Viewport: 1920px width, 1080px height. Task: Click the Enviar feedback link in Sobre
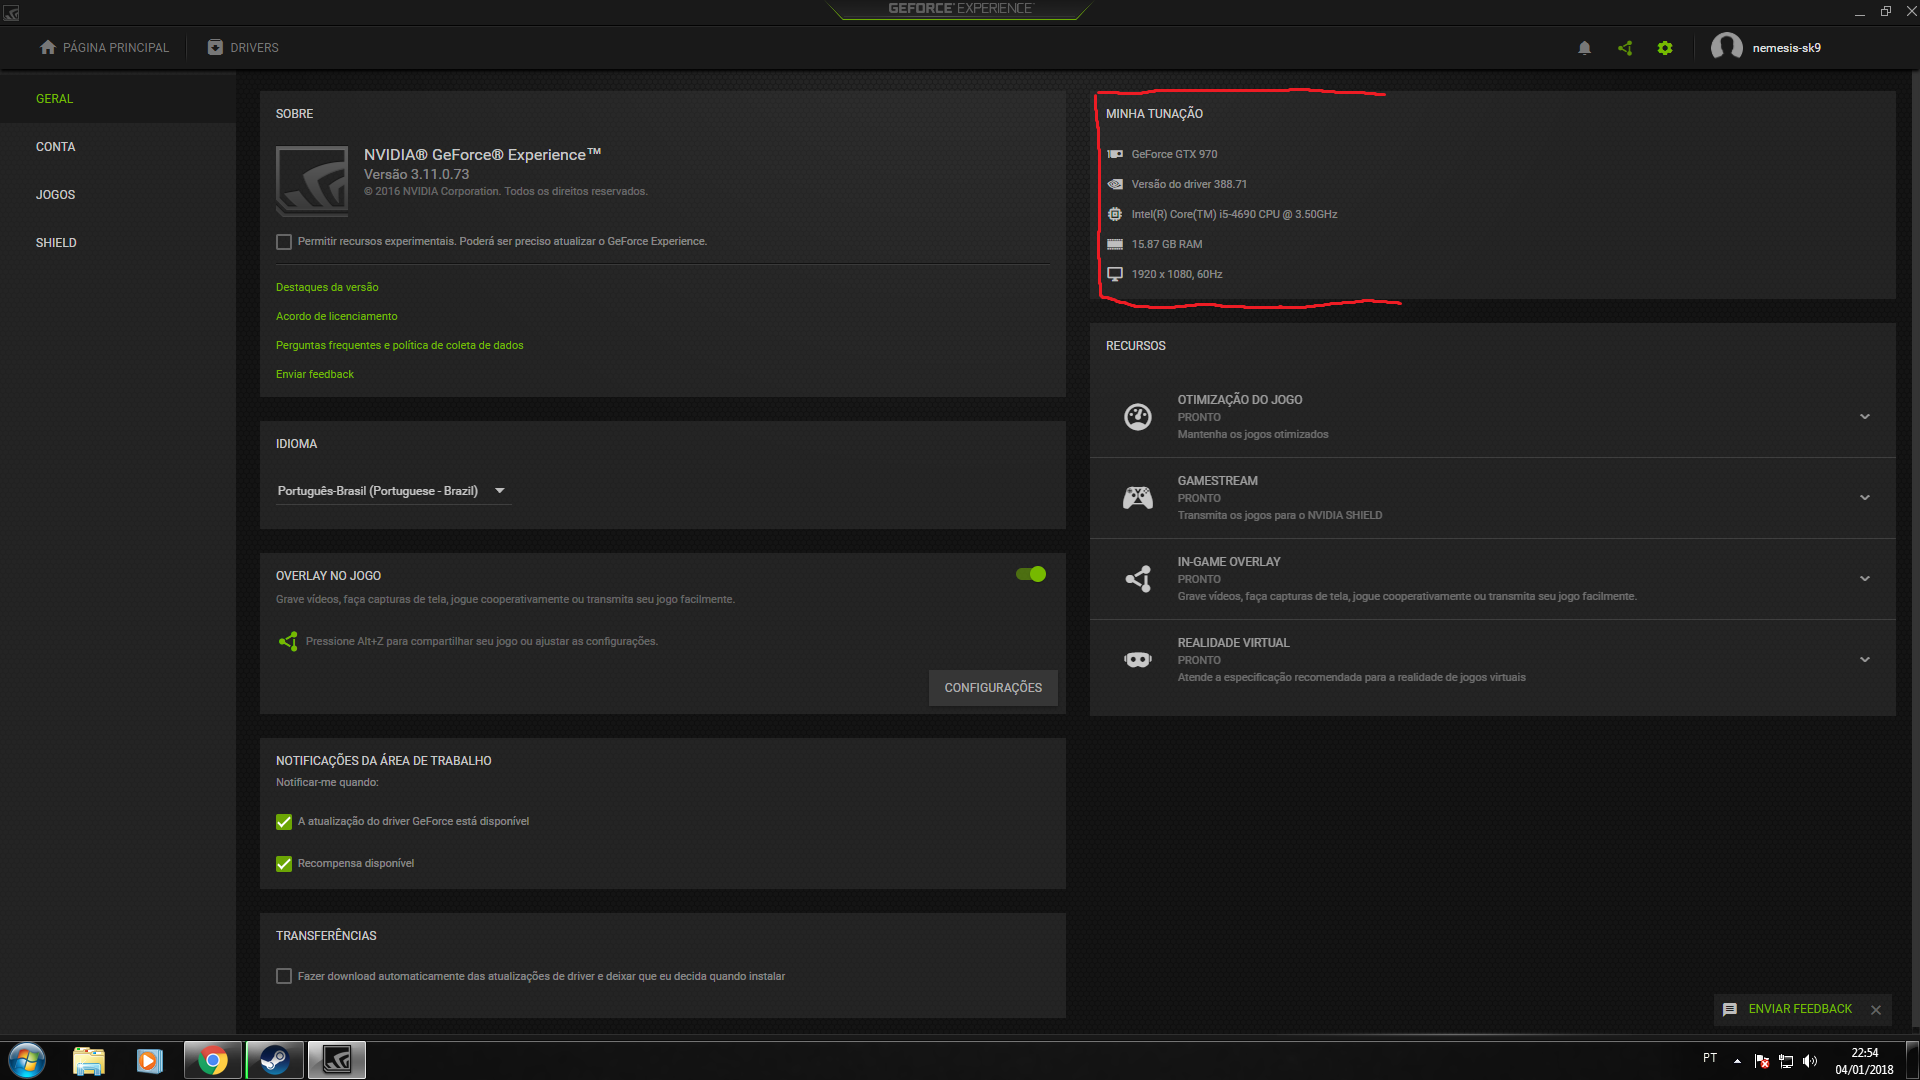315,374
